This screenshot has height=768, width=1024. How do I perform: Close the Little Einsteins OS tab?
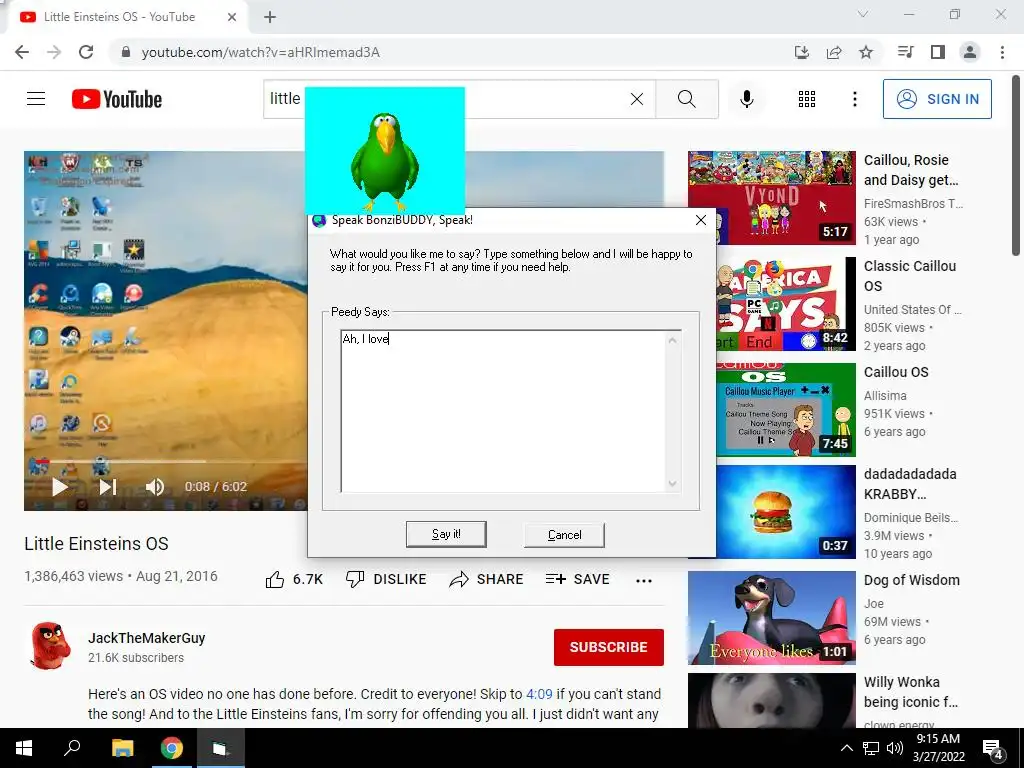pyautogui.click(x=232, y=17)
